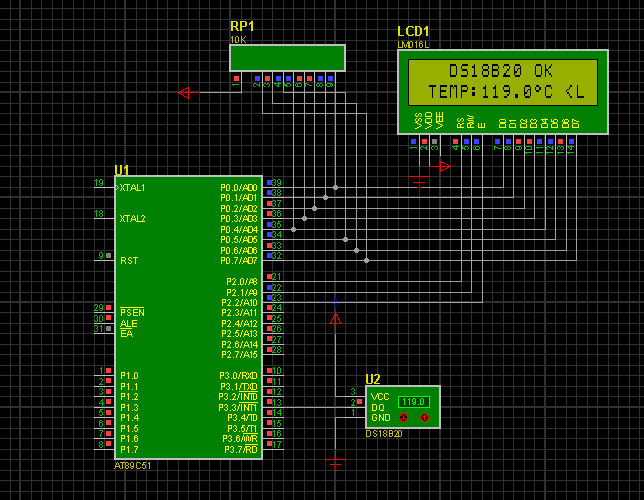Click the power terminal arrow above U2 VCC wire
The image size is (644, 500).
point(336,323)
